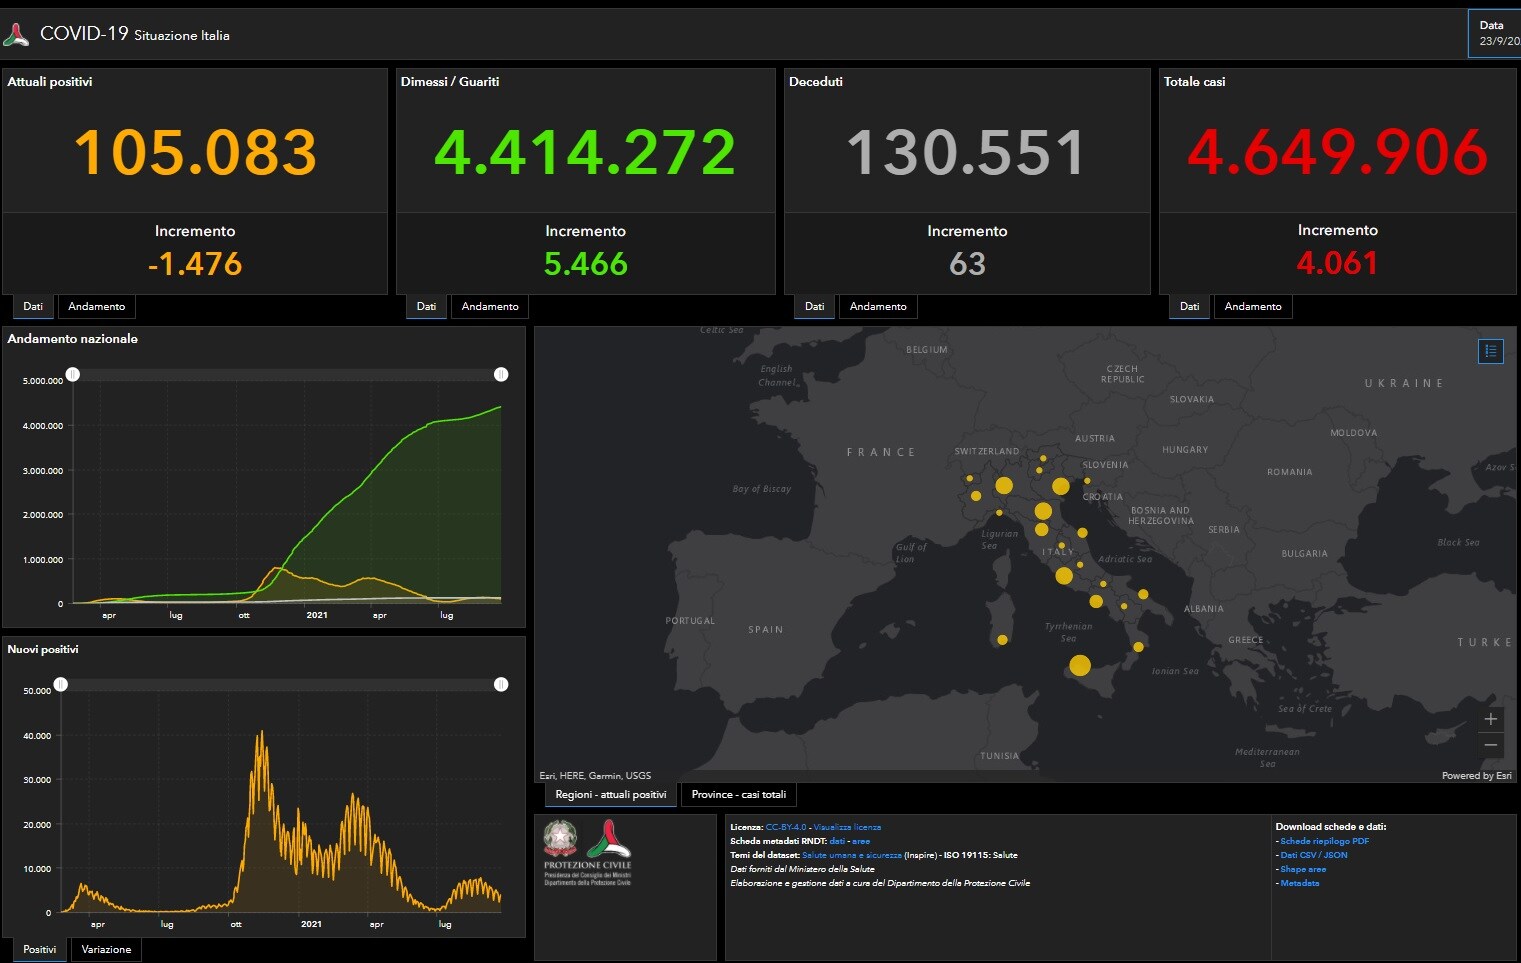Click the Italian Republic emblem

[560, 838]
